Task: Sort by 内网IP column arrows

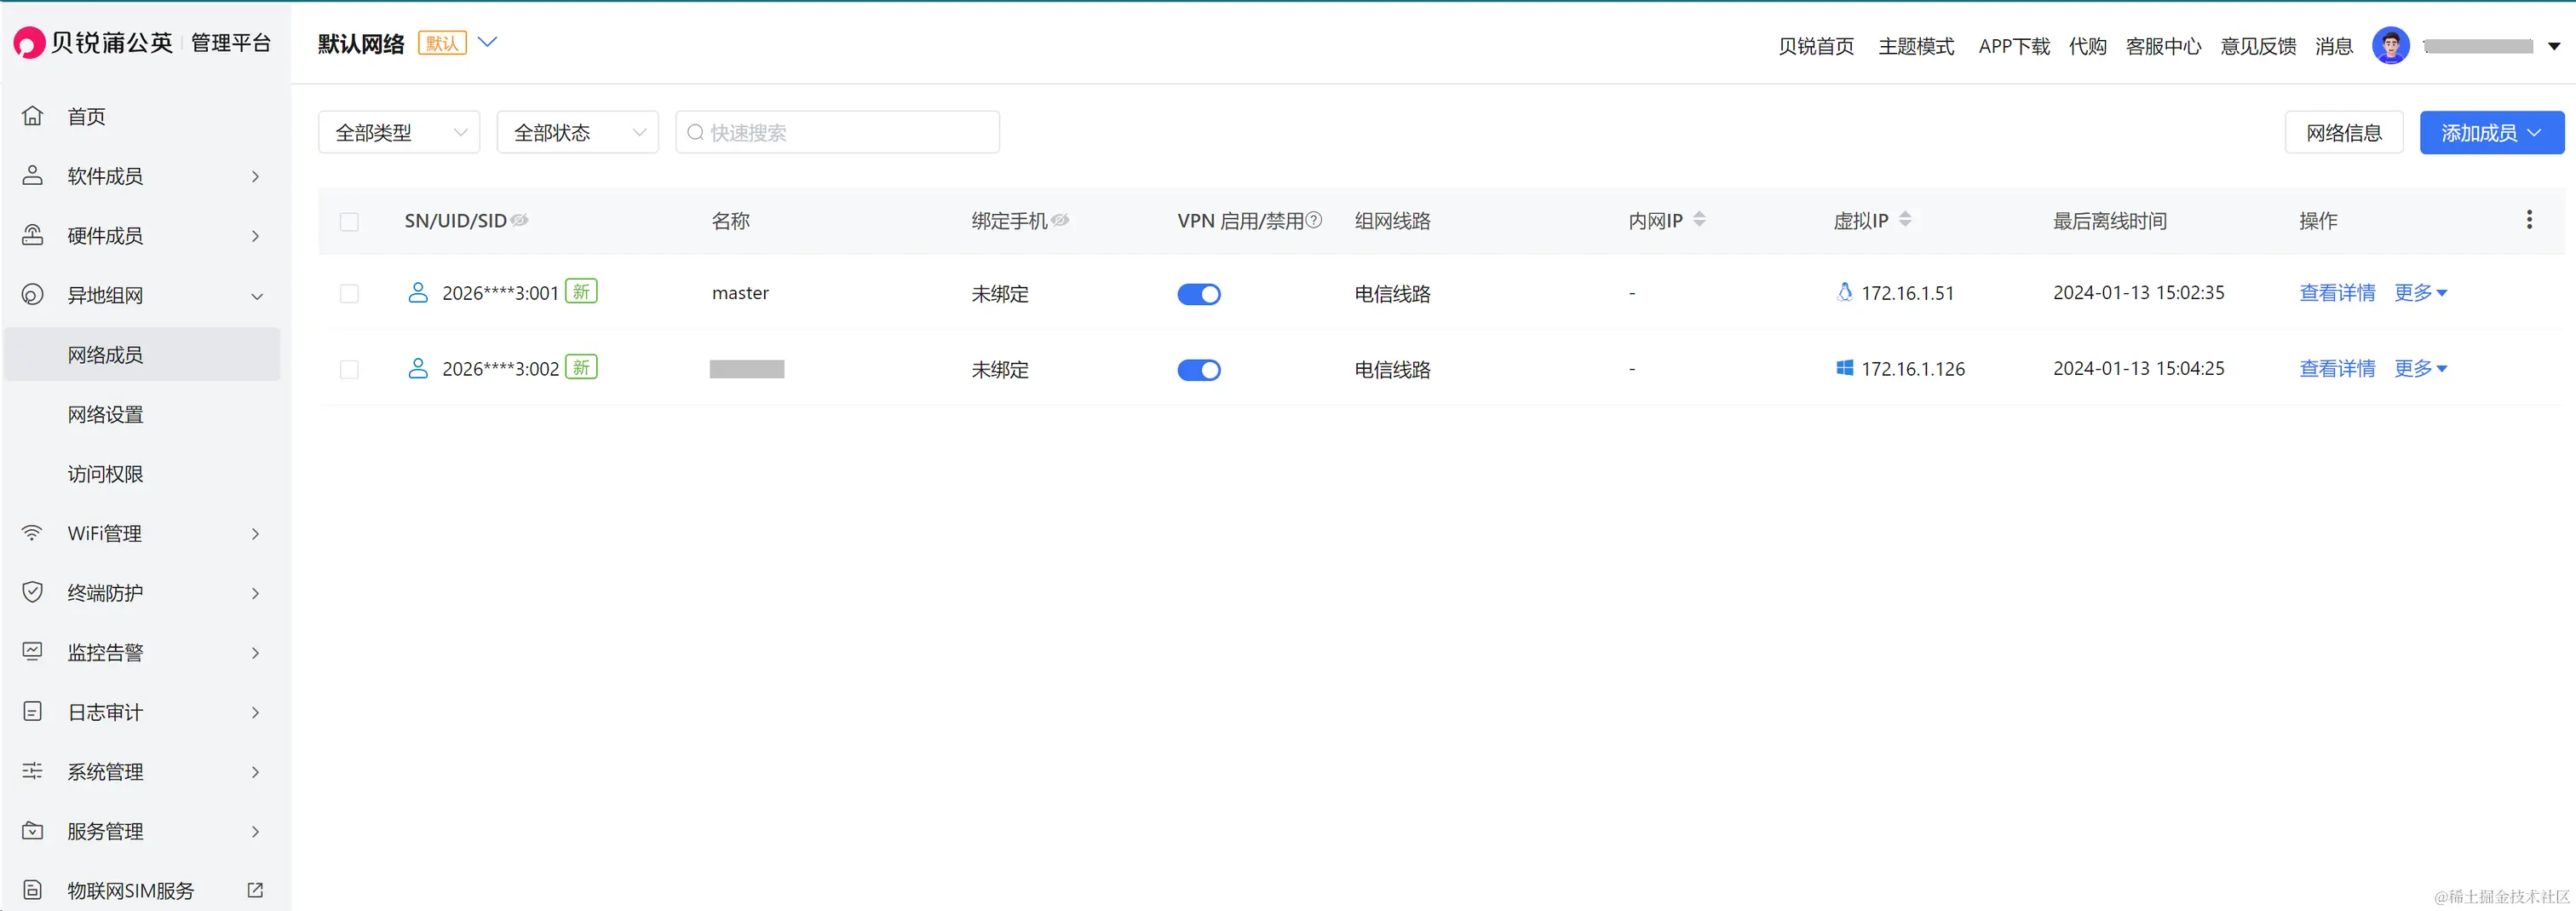Action: pos(1699,219)
